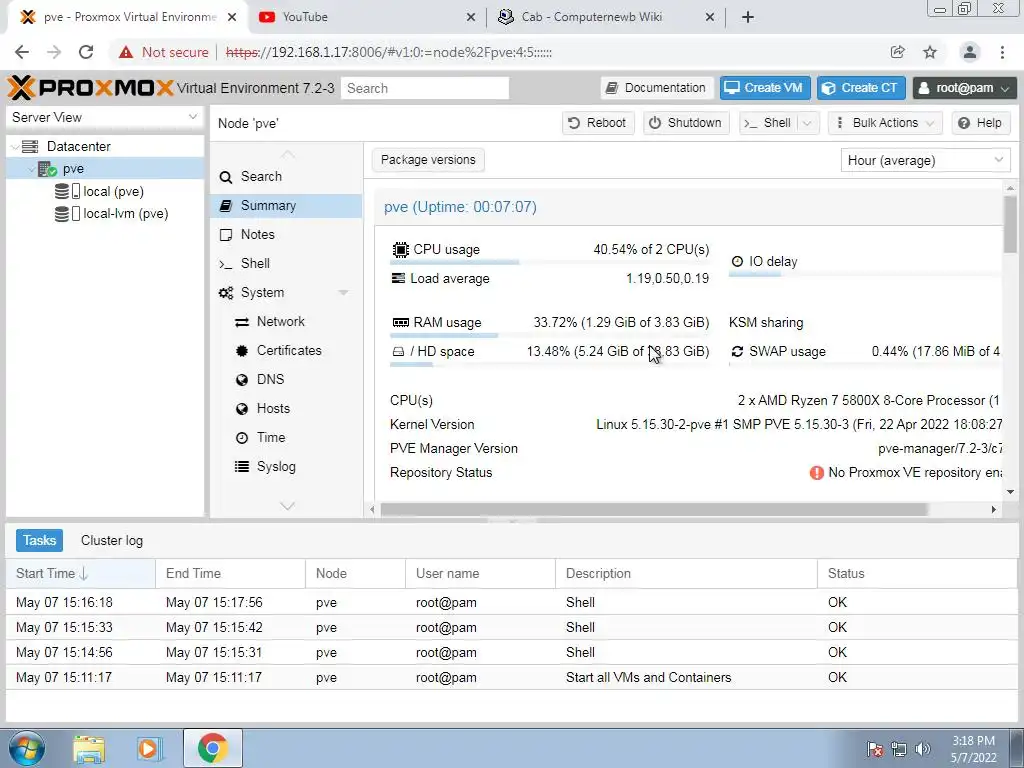The image size is (1024, 768).
Task: Close the YouTube tab
Action: point(471,17)
